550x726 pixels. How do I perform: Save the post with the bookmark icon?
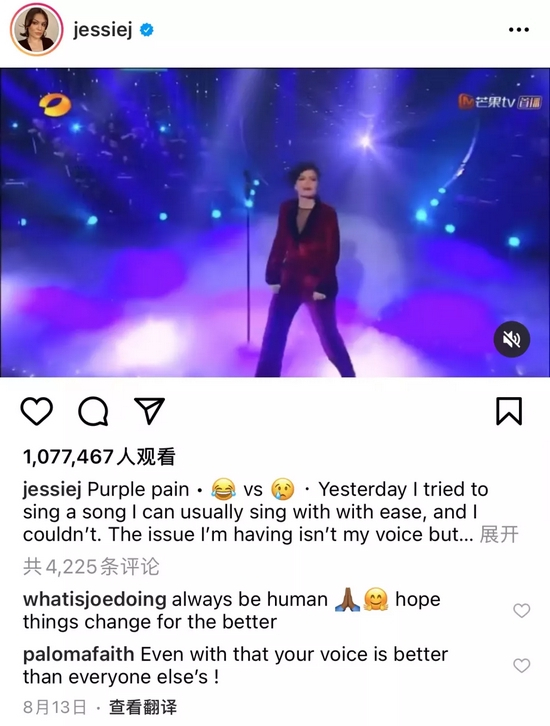tap(509, 411)
